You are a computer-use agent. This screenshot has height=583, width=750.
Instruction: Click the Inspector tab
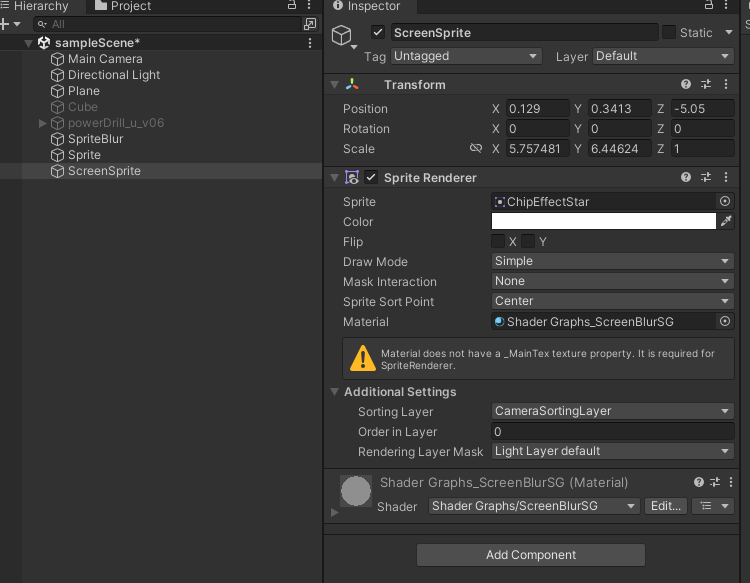tap(367, 6)
